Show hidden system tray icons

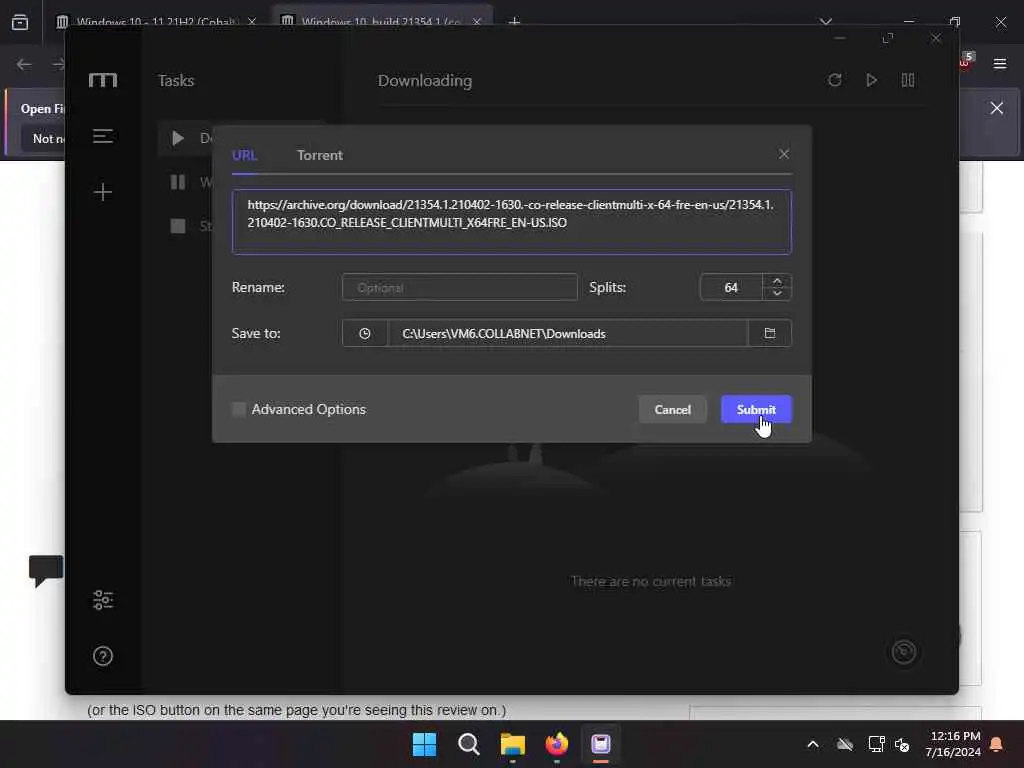click(x=813, y=744)
